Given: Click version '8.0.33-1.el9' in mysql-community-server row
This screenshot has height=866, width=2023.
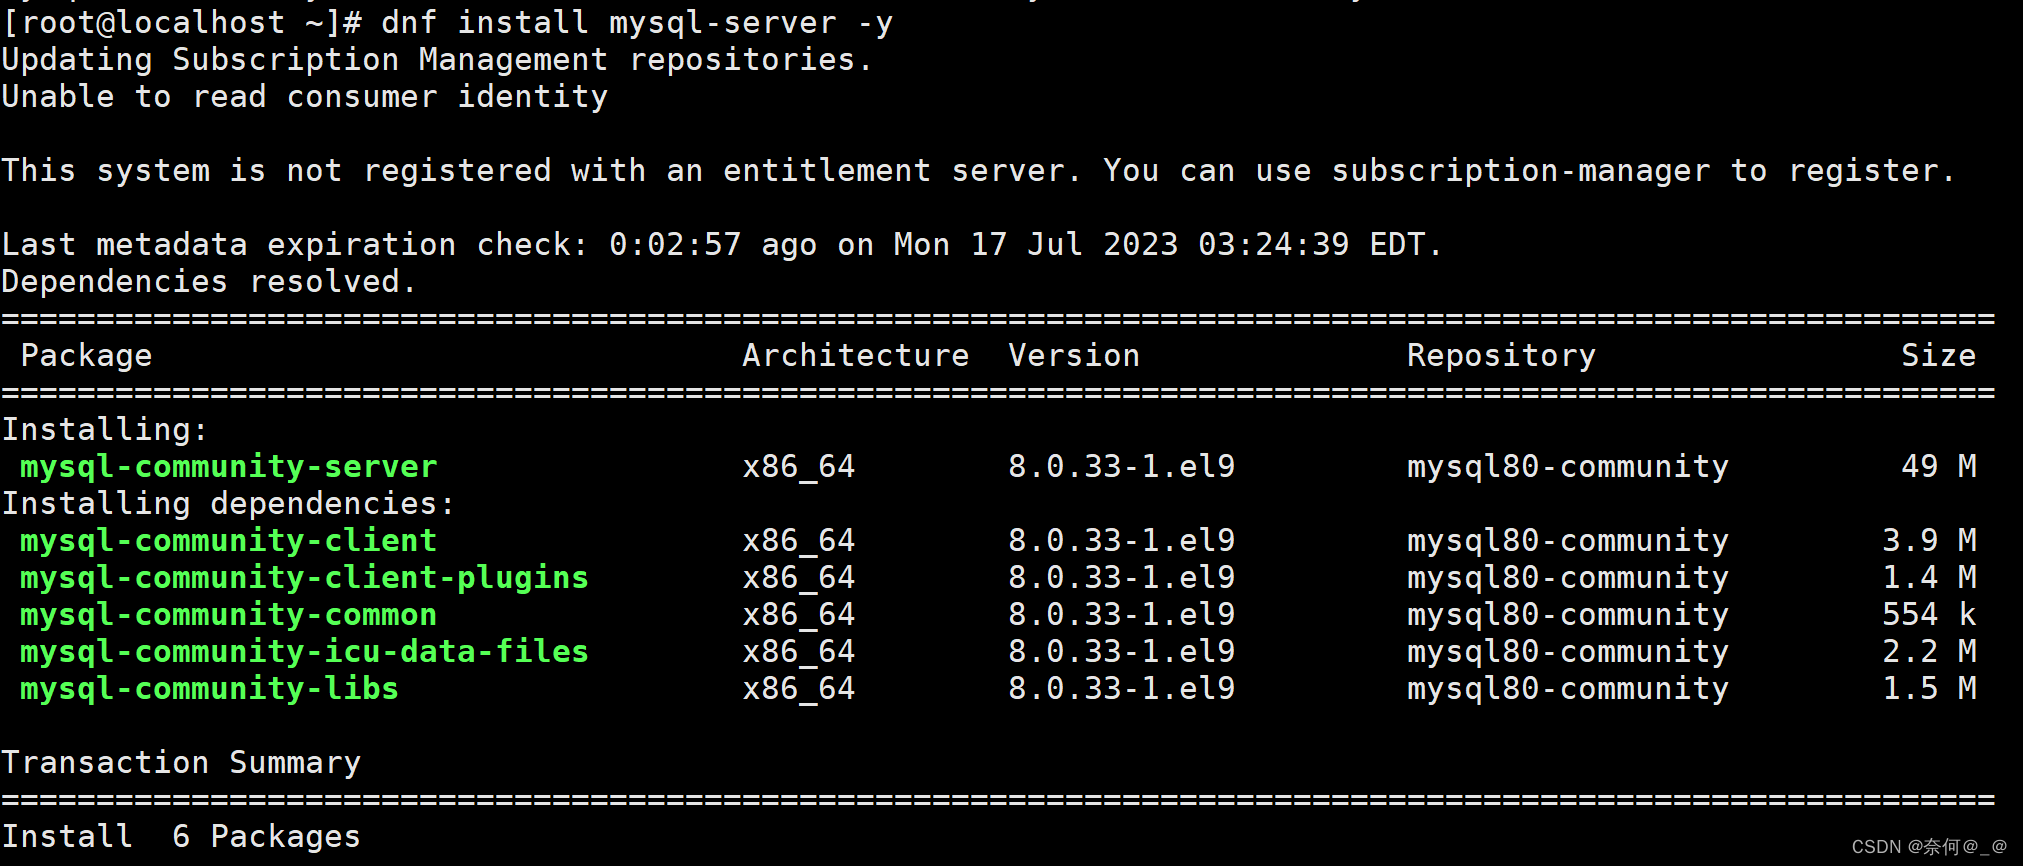Looking at the screenshot, I should (x=1122, y=467).
